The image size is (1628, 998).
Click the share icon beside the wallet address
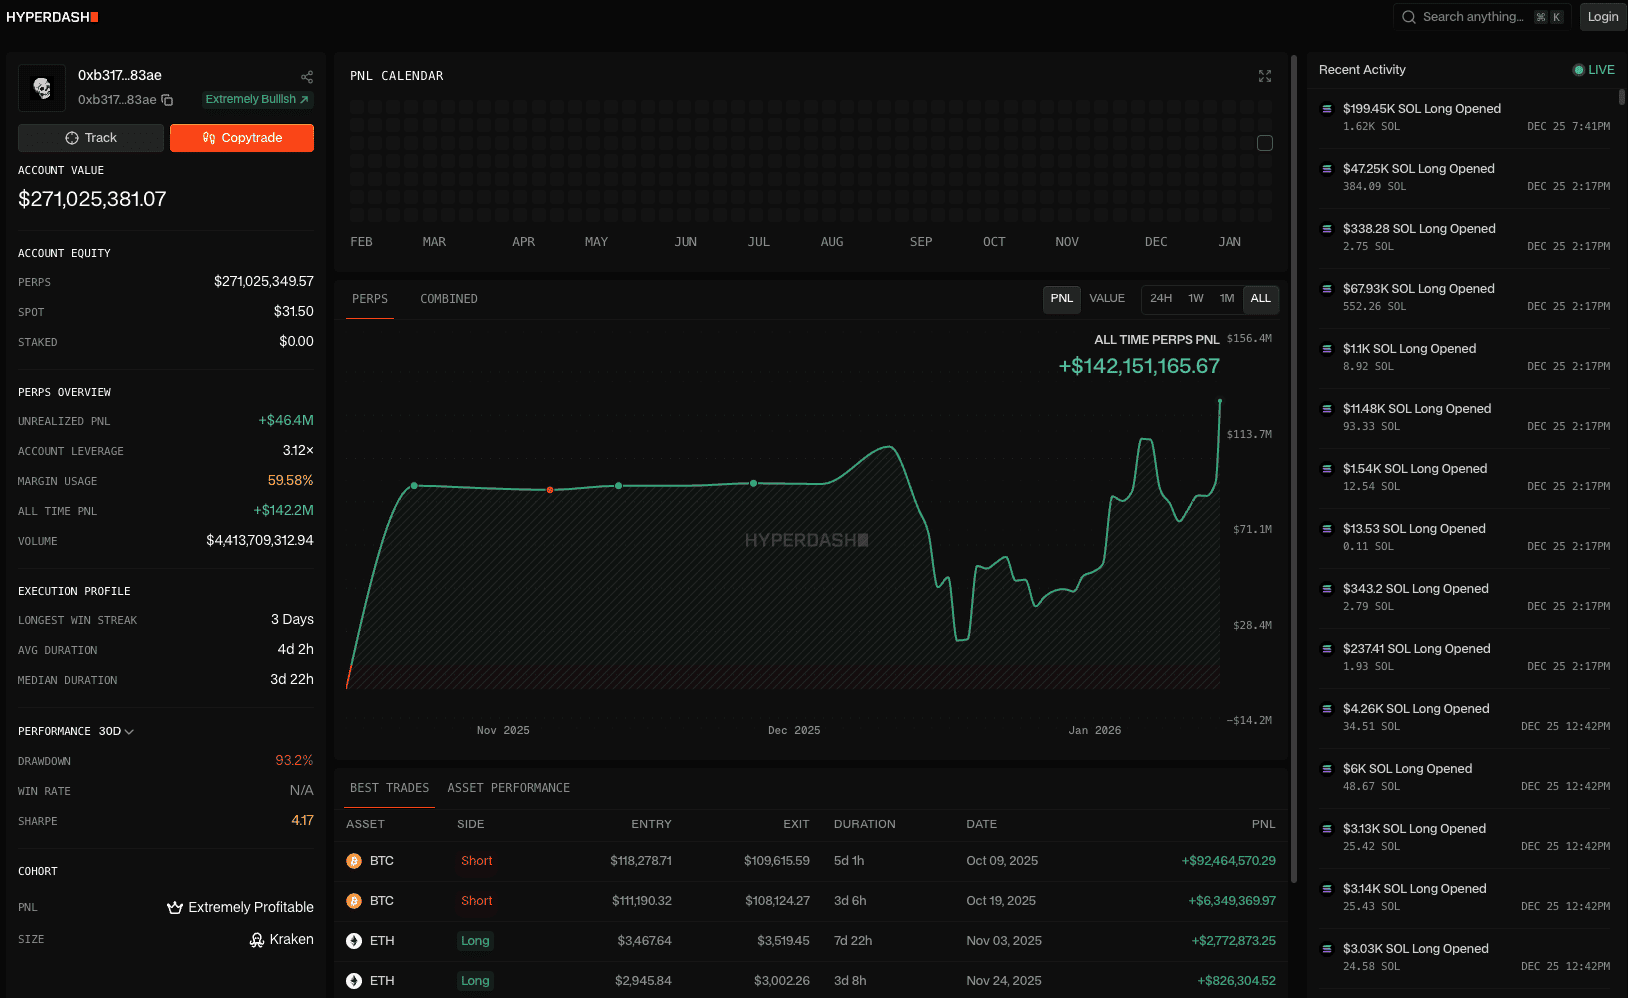307,77
